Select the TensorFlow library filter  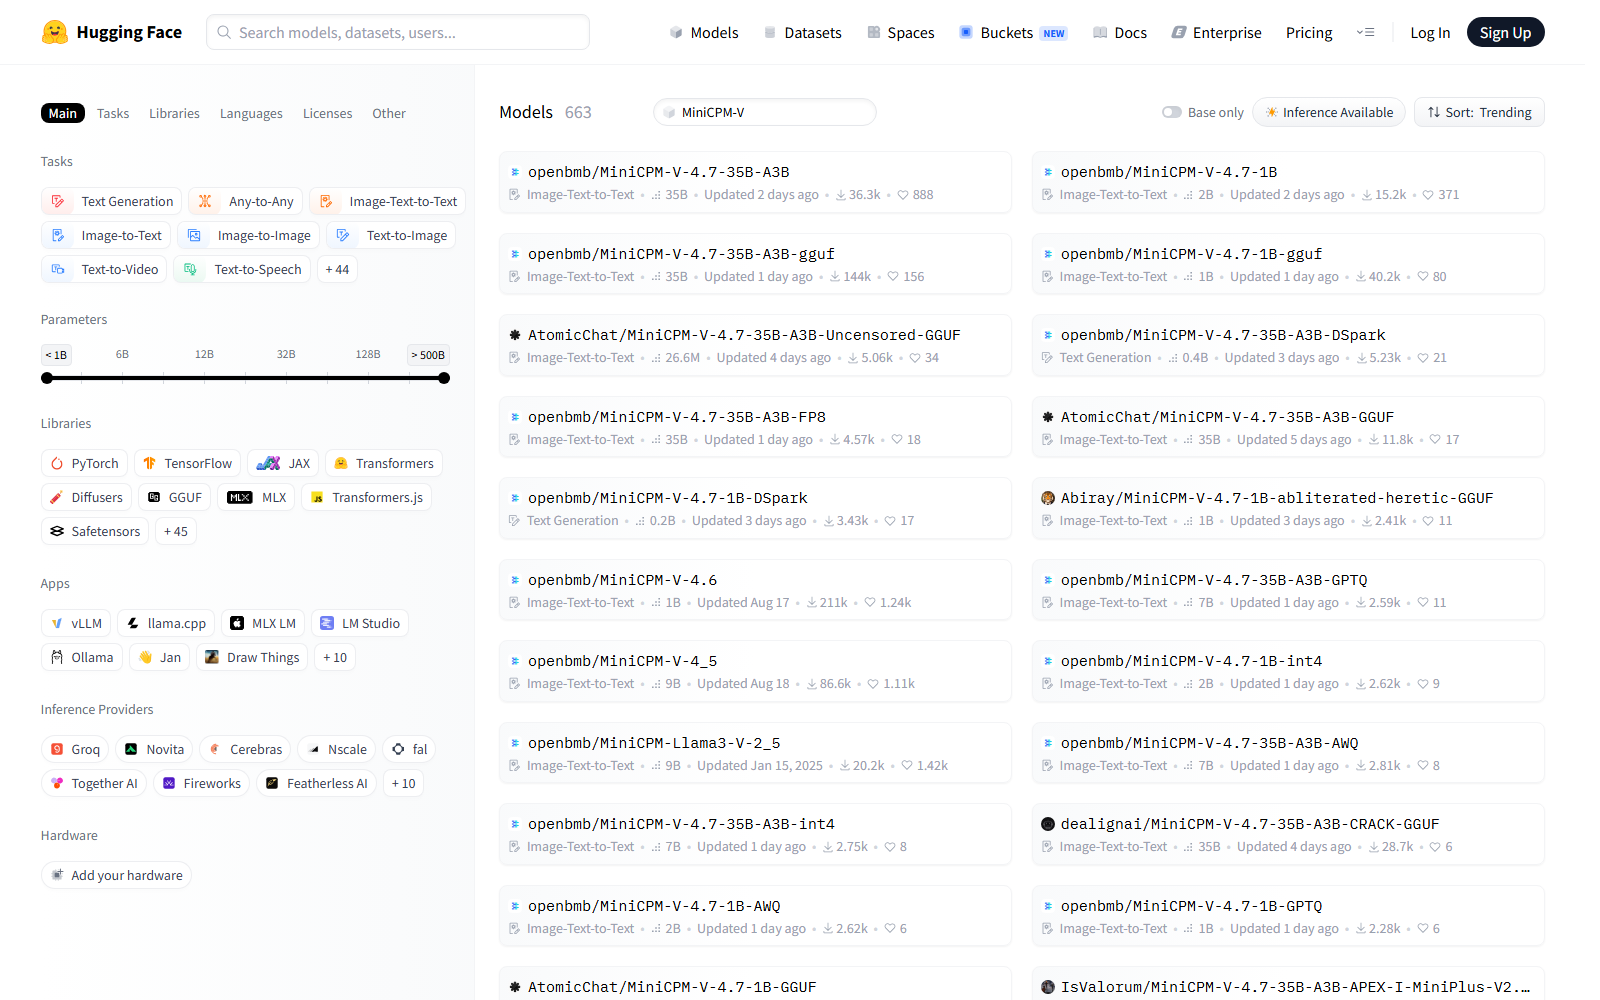point(187,463)
